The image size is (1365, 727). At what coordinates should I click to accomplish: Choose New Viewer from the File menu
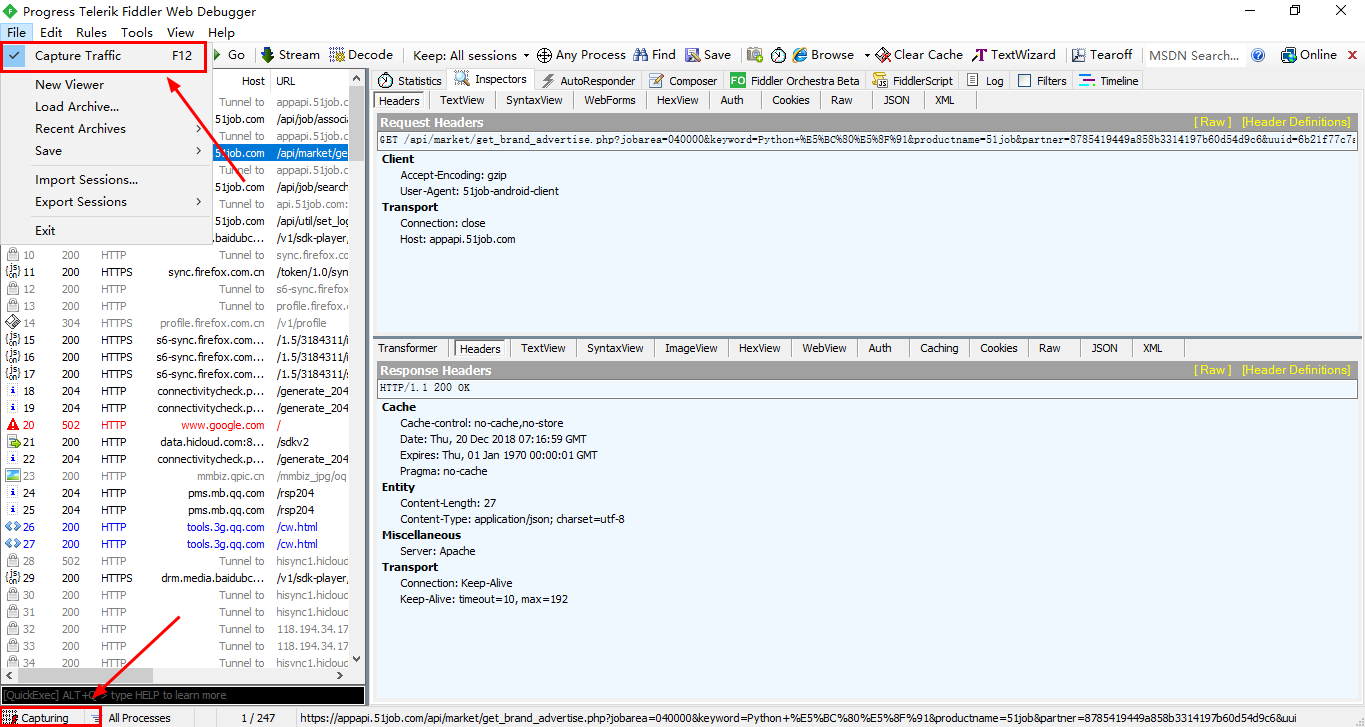click(x=104, y=85)
